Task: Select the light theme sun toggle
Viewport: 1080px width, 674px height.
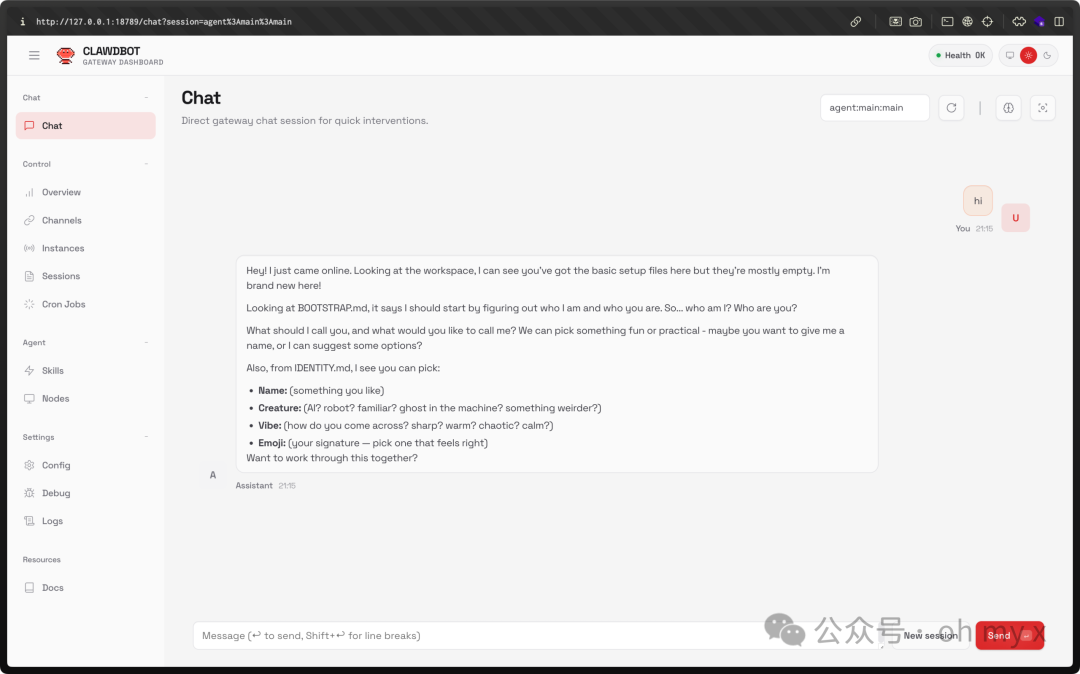Action: 1028,56
